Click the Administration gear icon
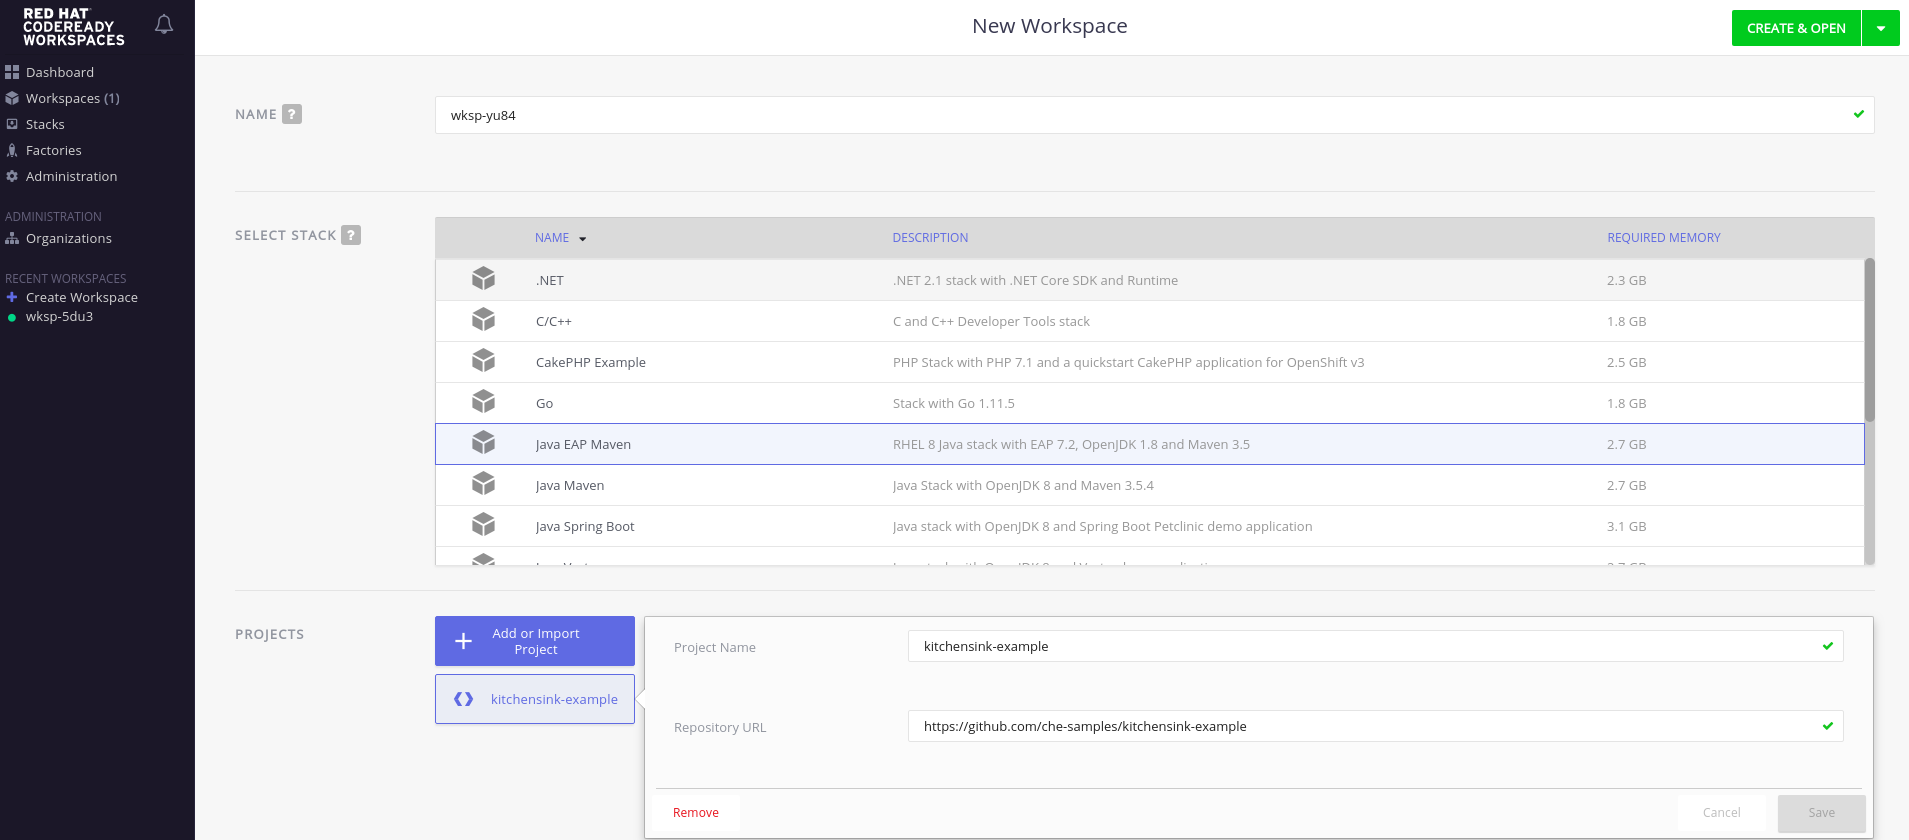This screenshot has height=840, width=1909. (12, 176)
